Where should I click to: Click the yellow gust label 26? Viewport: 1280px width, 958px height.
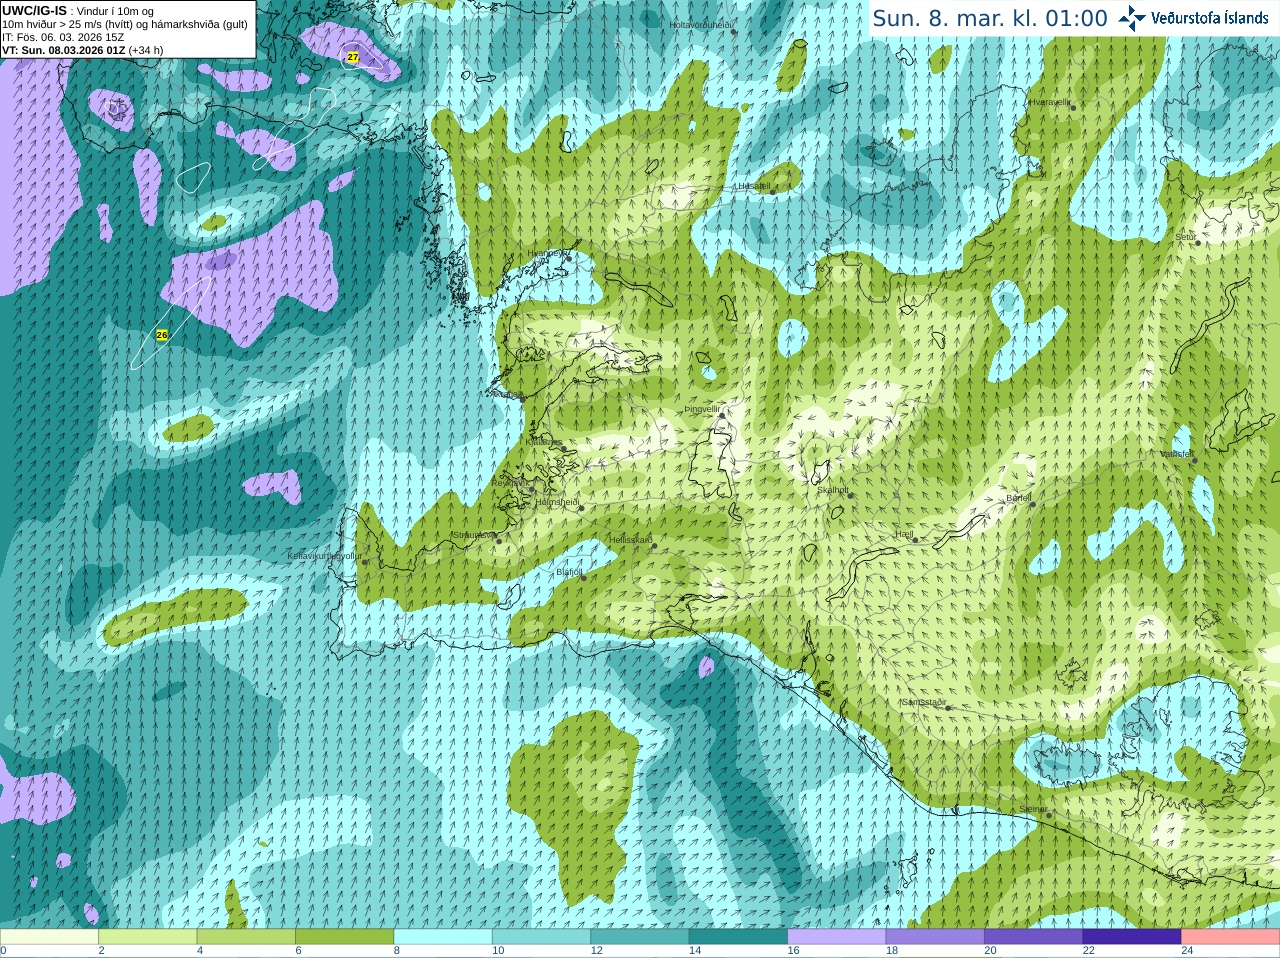pyautogui.click(x=162, y=335)
